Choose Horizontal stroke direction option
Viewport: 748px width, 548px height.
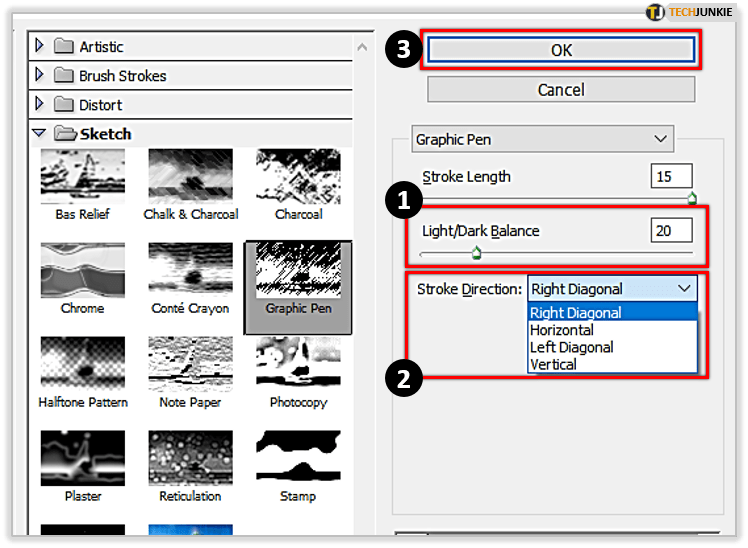pos(561,330)
